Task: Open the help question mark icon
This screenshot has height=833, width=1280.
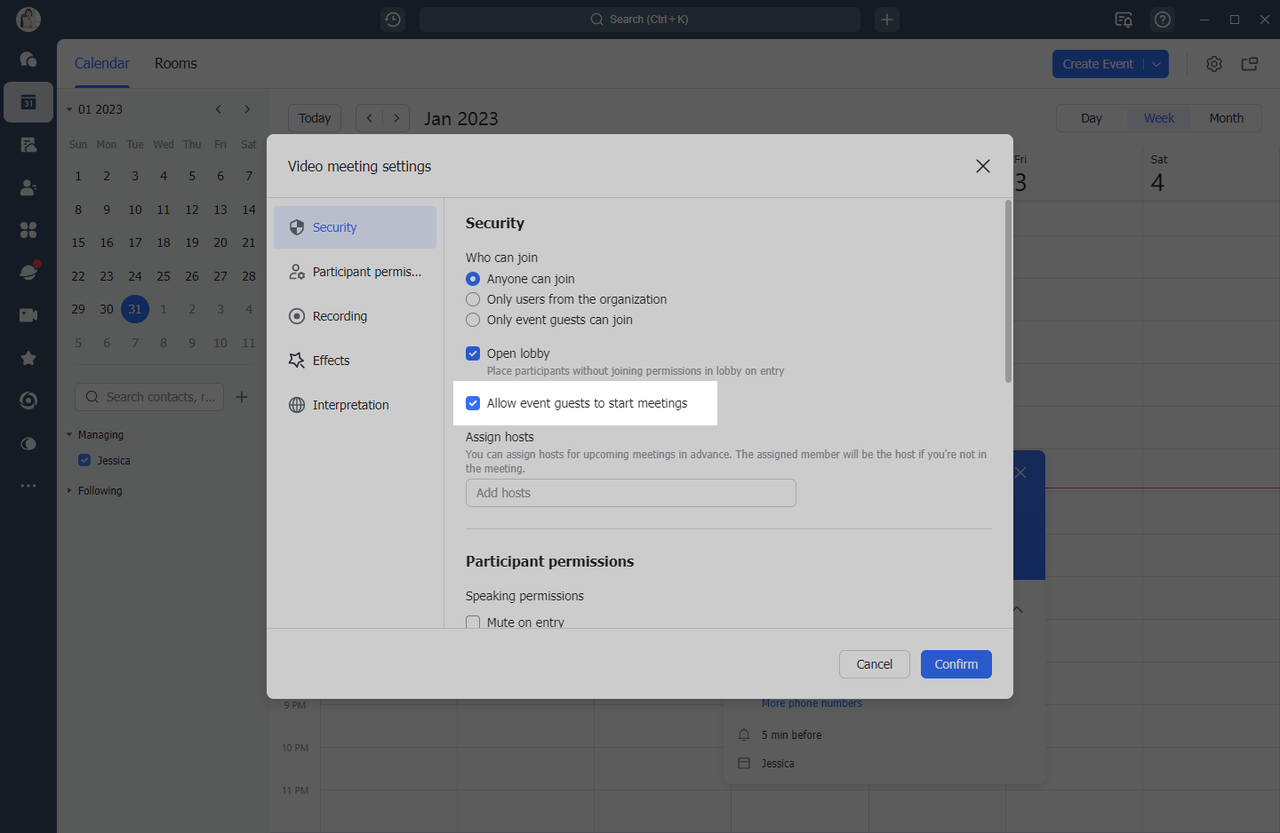Action: click(x=1162, y=19)
